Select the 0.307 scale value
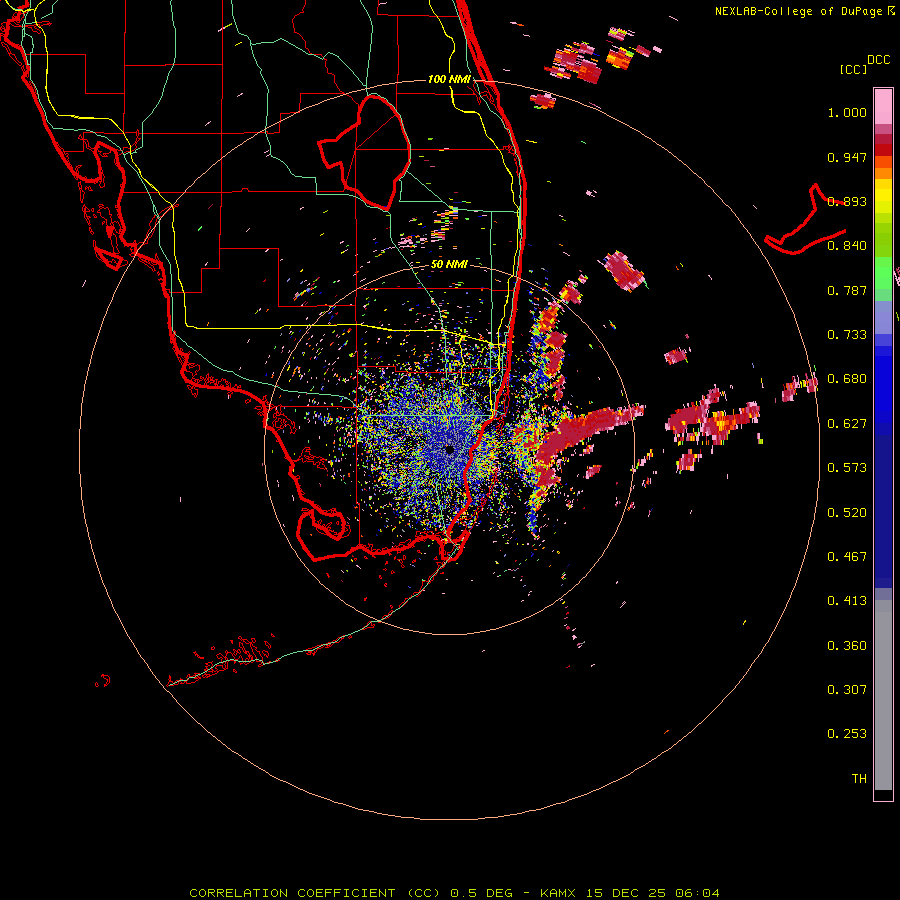This screenshot has width=900, height=900. pyautogui.click(x=847, y=690)
